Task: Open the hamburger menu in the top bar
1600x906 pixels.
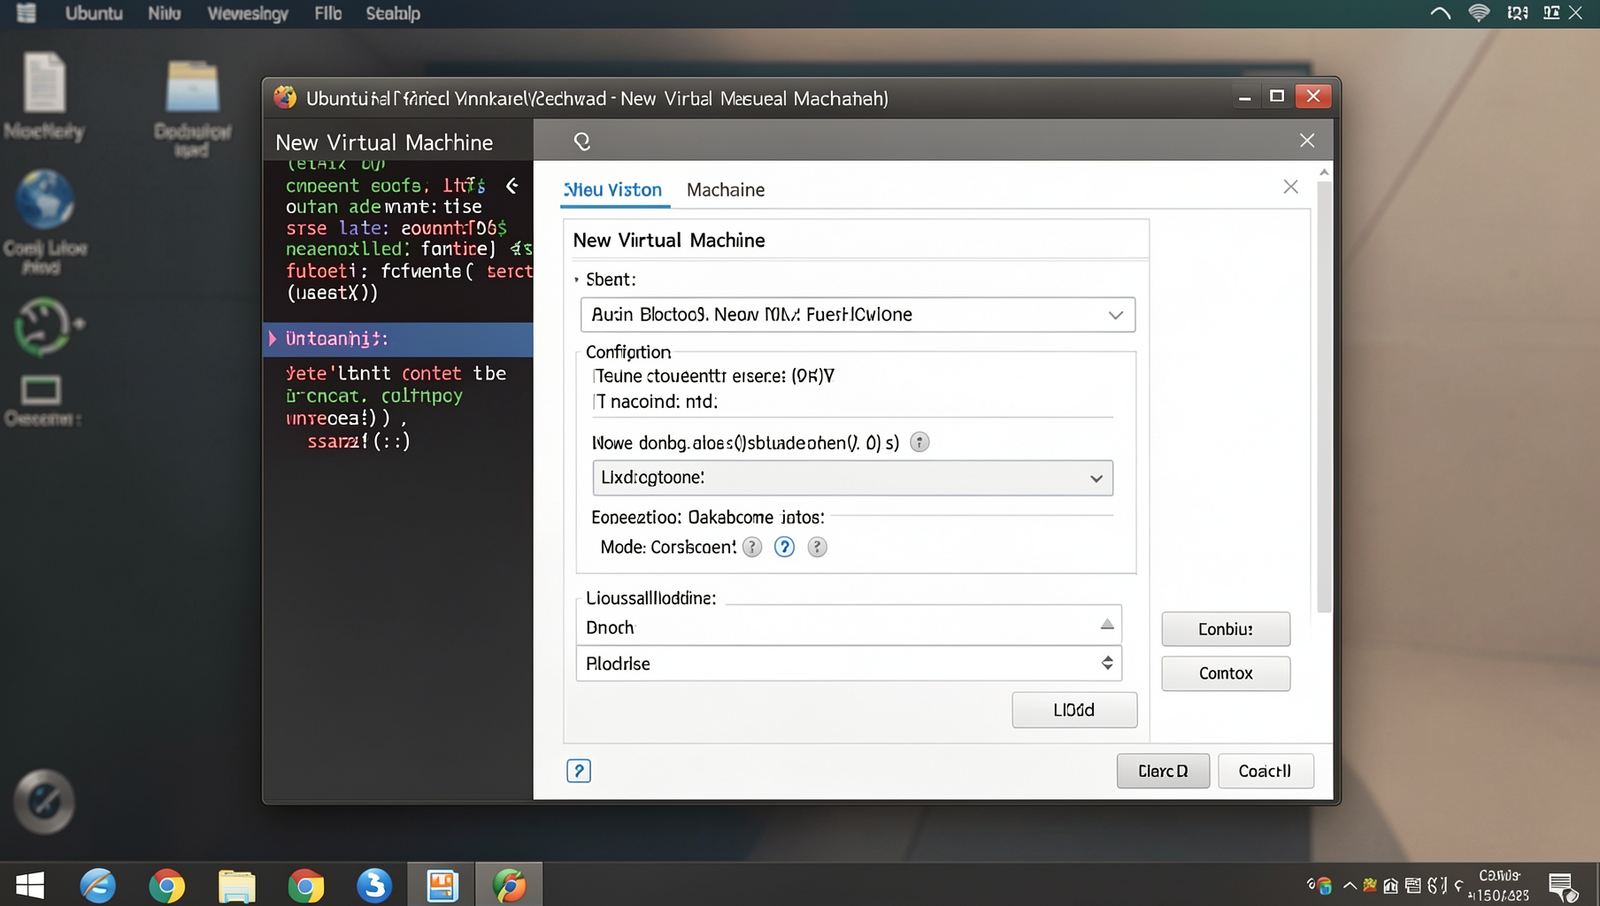Action: (27, 13)
